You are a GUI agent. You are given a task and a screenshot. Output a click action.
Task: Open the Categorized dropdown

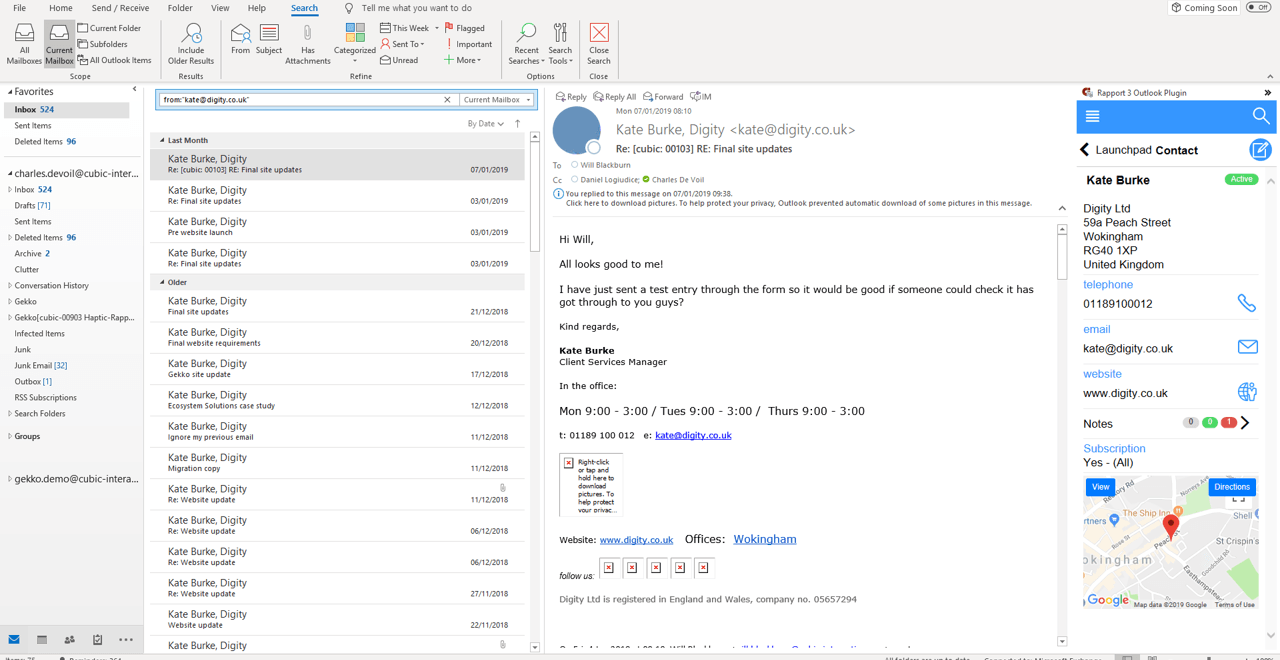[x=355, y=45]
